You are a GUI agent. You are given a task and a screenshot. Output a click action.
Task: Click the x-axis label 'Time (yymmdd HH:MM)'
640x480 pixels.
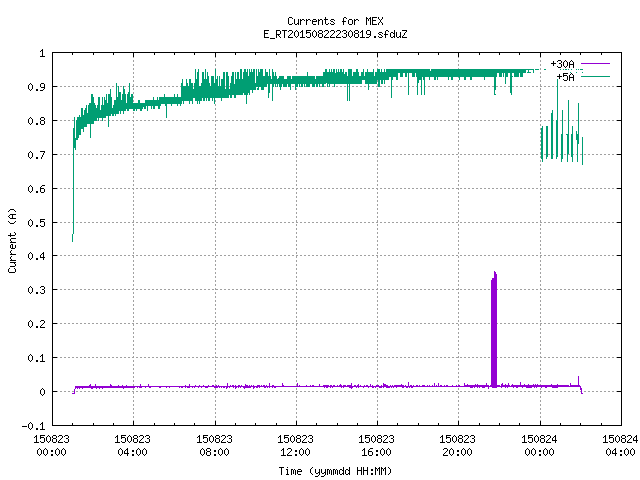click(x=335, y=471)
